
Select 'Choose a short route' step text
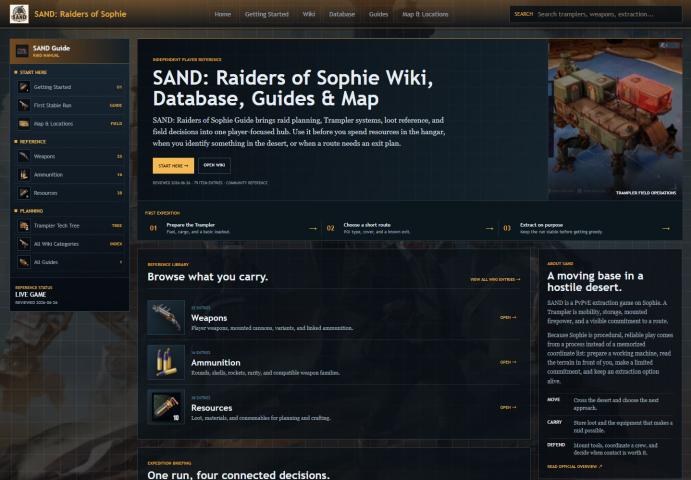tap(367, 225)
